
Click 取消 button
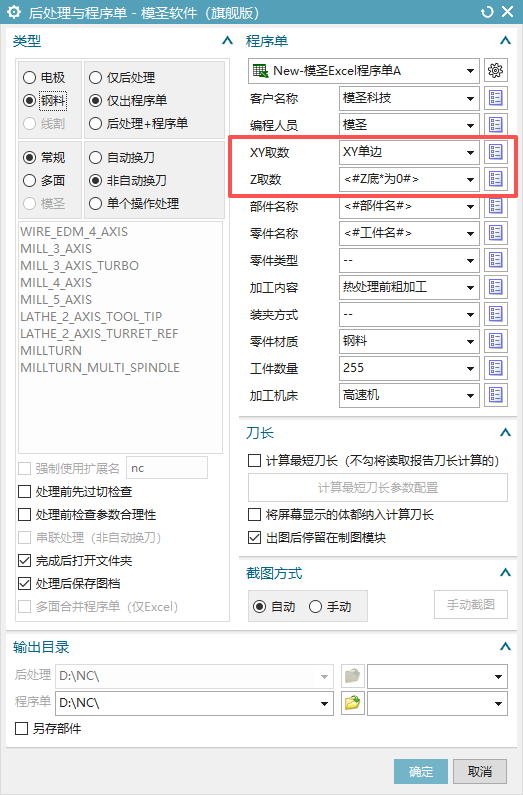click(479, 771)
